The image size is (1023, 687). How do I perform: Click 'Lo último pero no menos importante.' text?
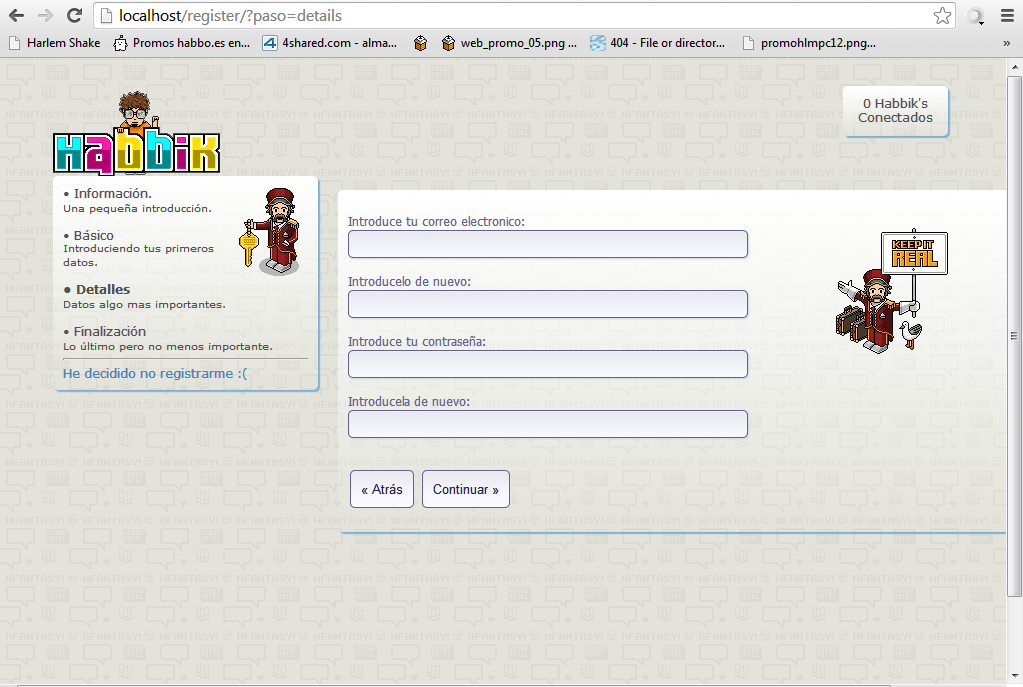(x=168, y=346)
